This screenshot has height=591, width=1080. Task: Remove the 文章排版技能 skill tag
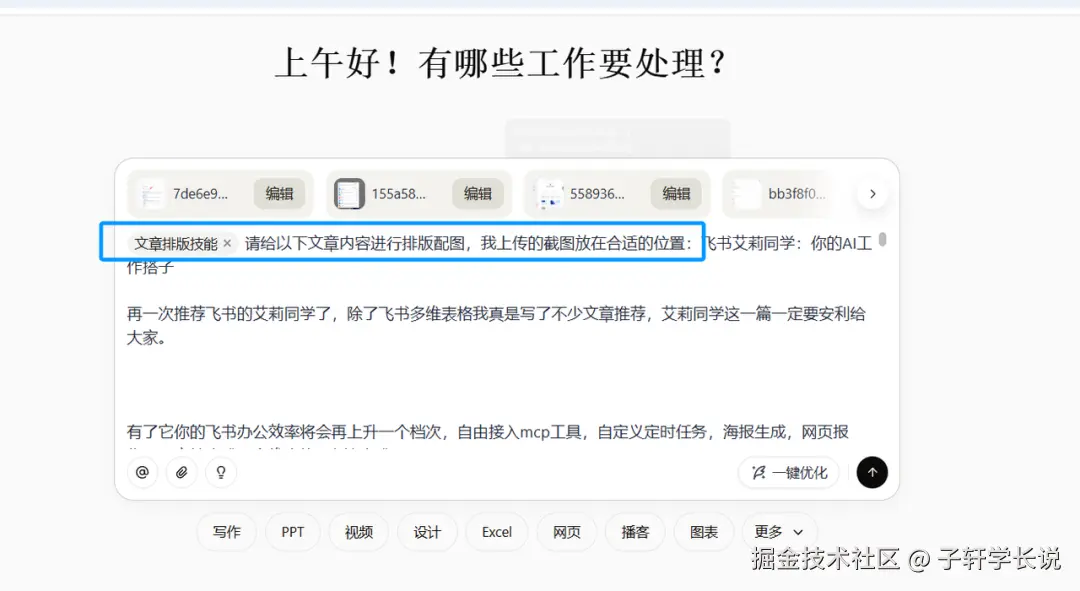tap(228, 242)
